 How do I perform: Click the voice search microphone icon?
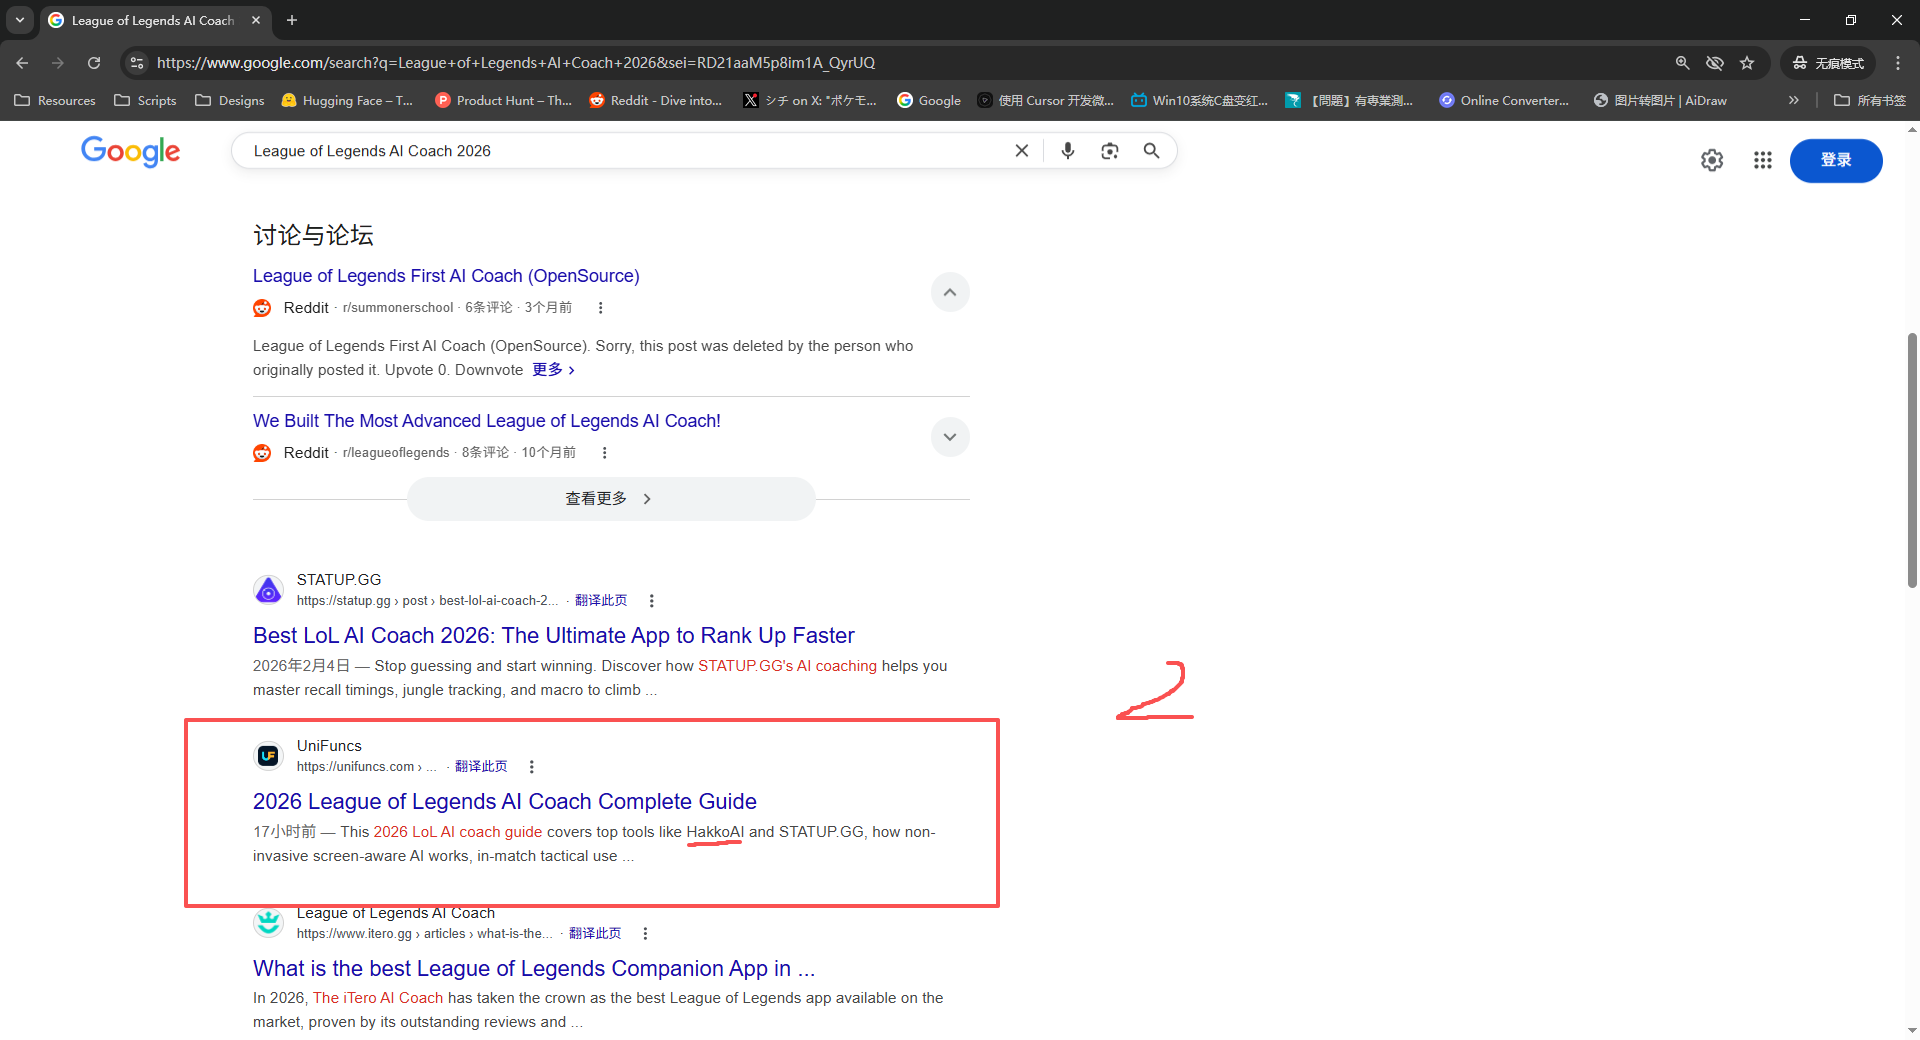[1068, 151]
